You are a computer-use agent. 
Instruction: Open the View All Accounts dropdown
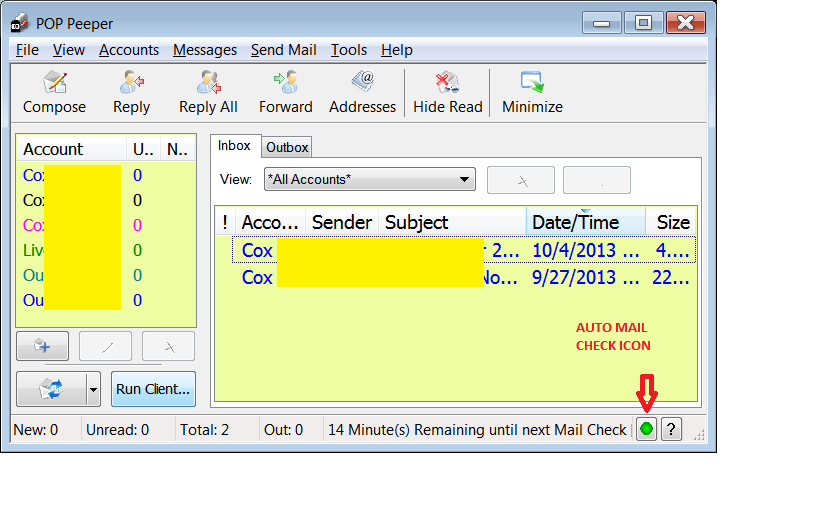(369, 180)
